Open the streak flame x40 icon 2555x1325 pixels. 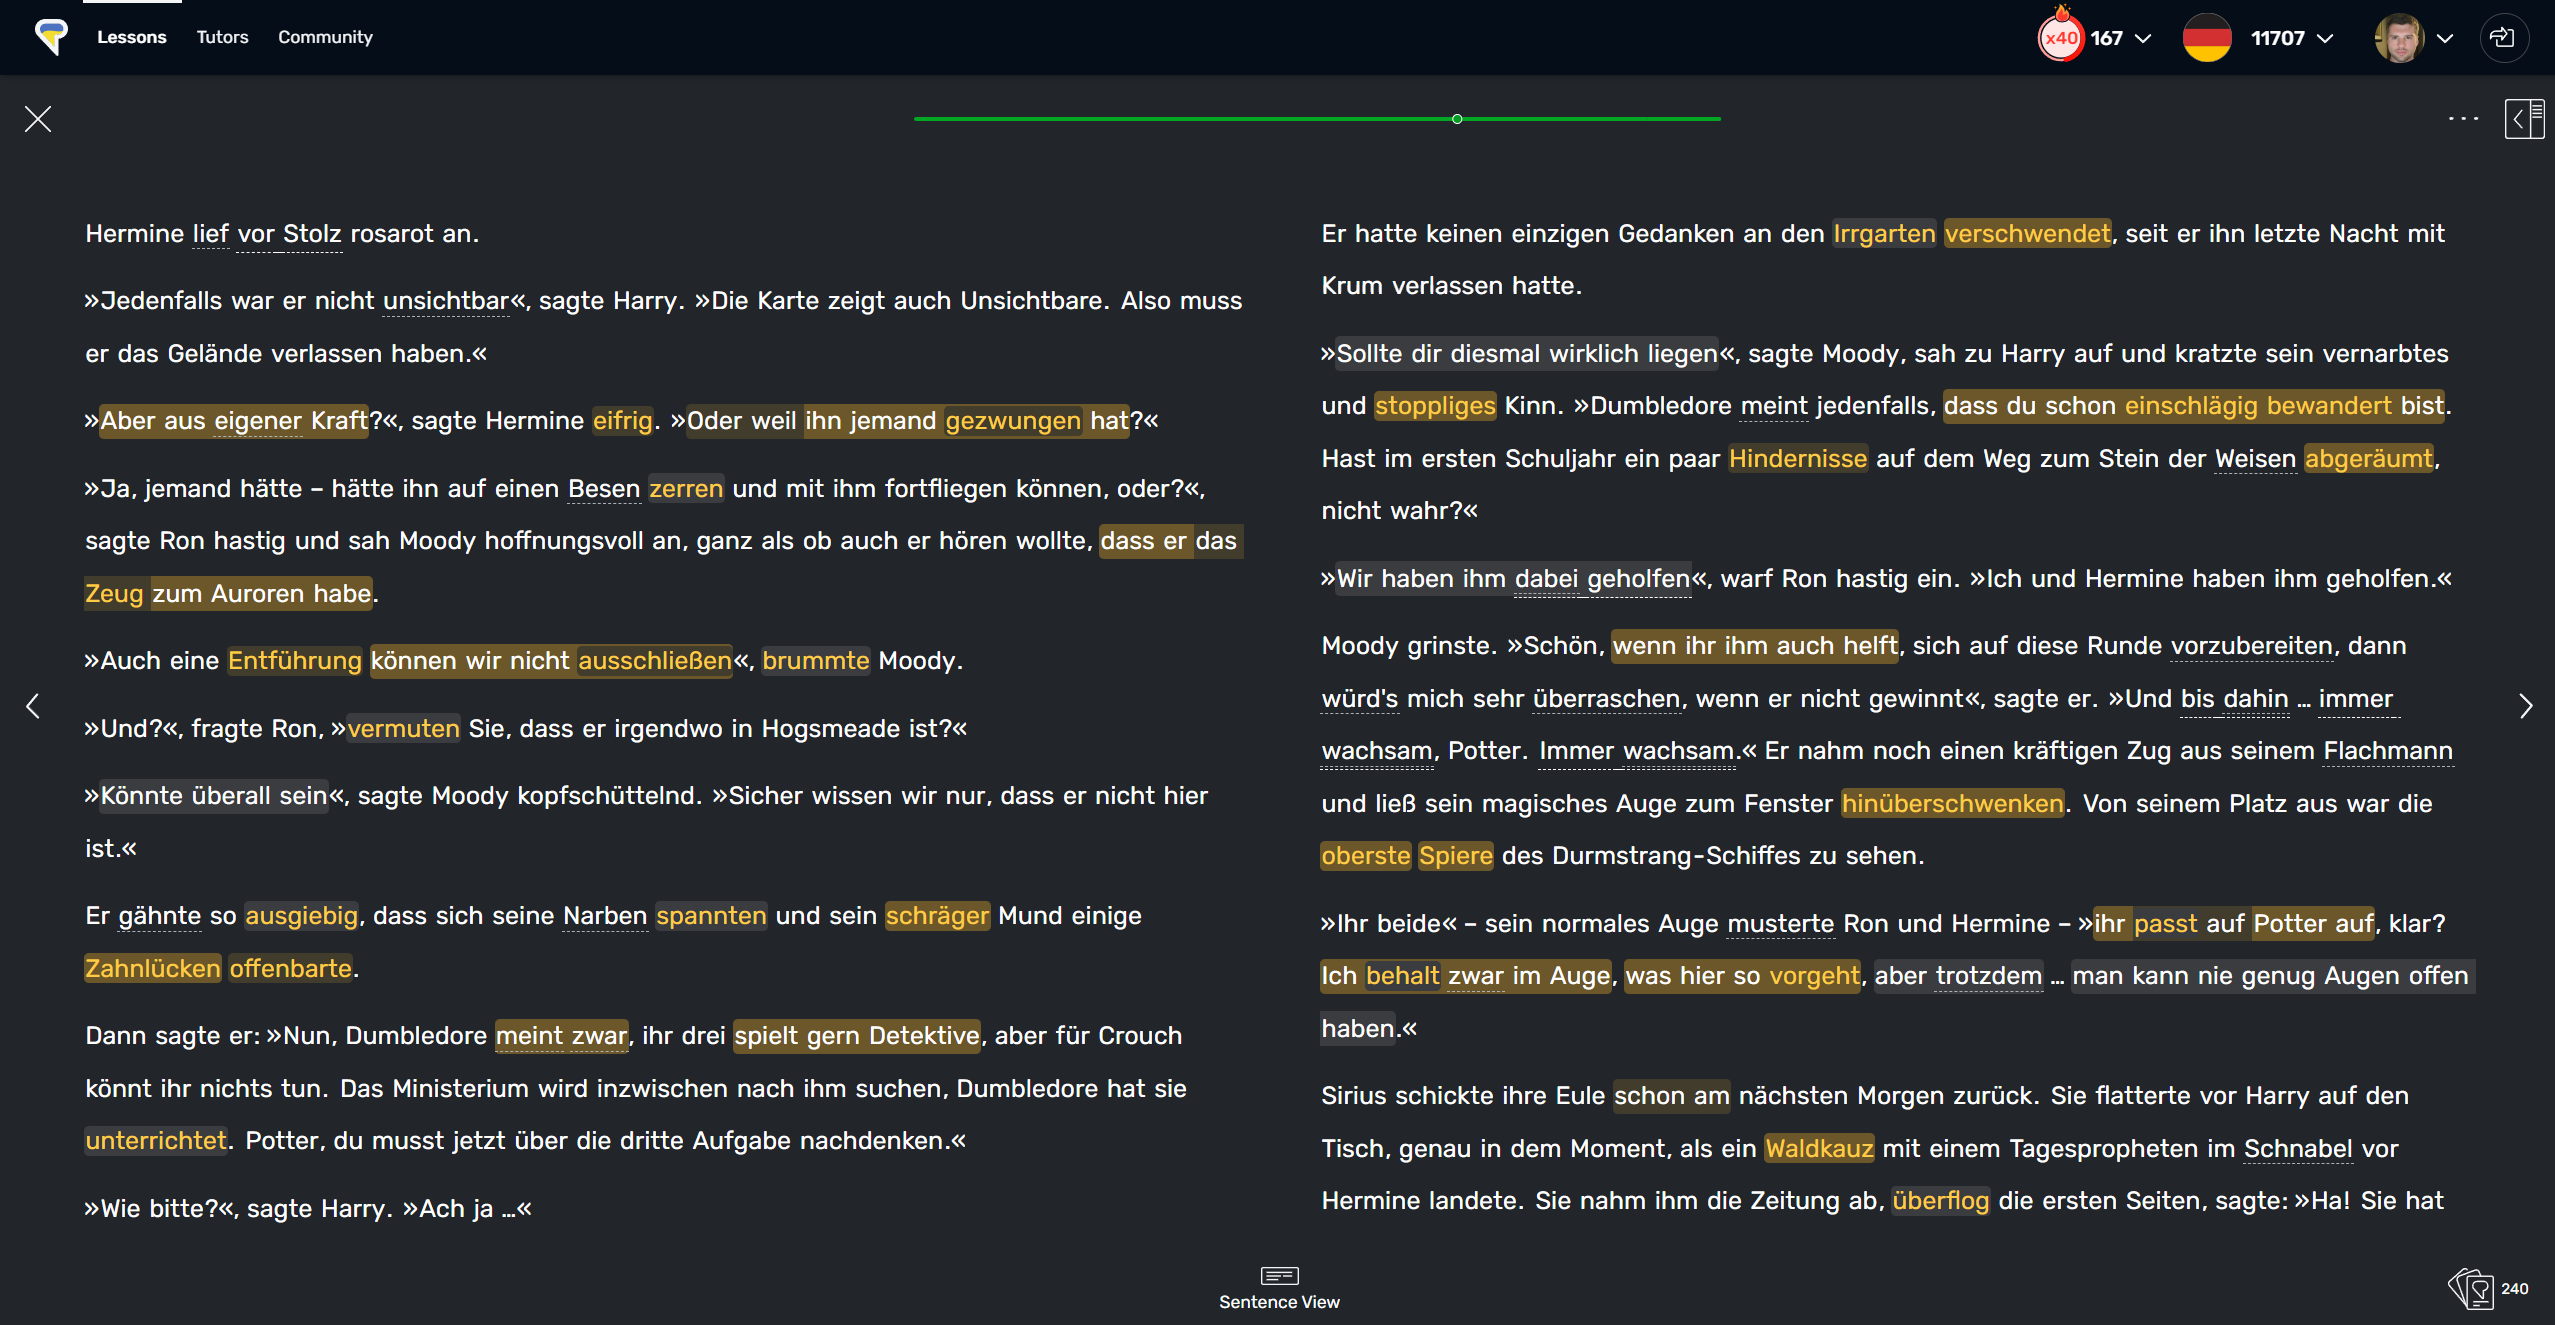pos(2061,37)
